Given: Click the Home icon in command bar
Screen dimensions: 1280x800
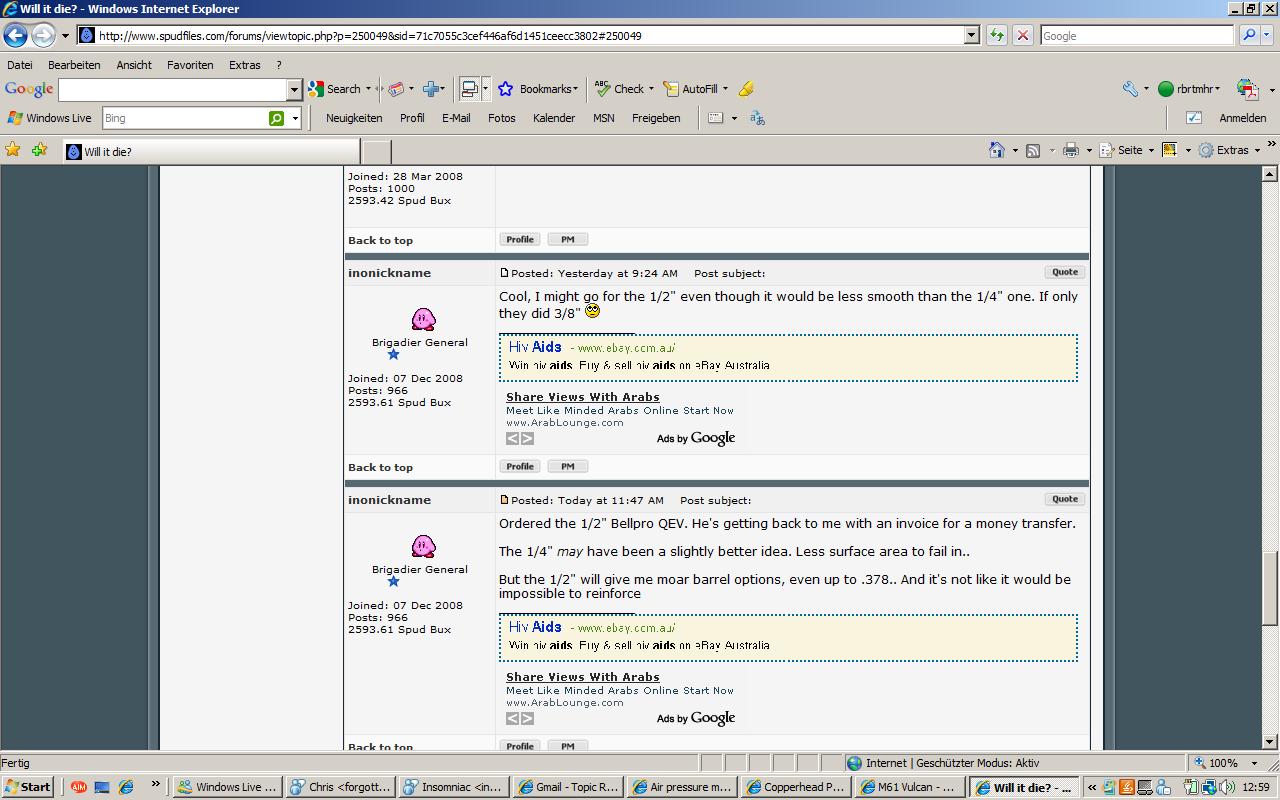Looking at the screenshot, I should [x=996, y=150].
